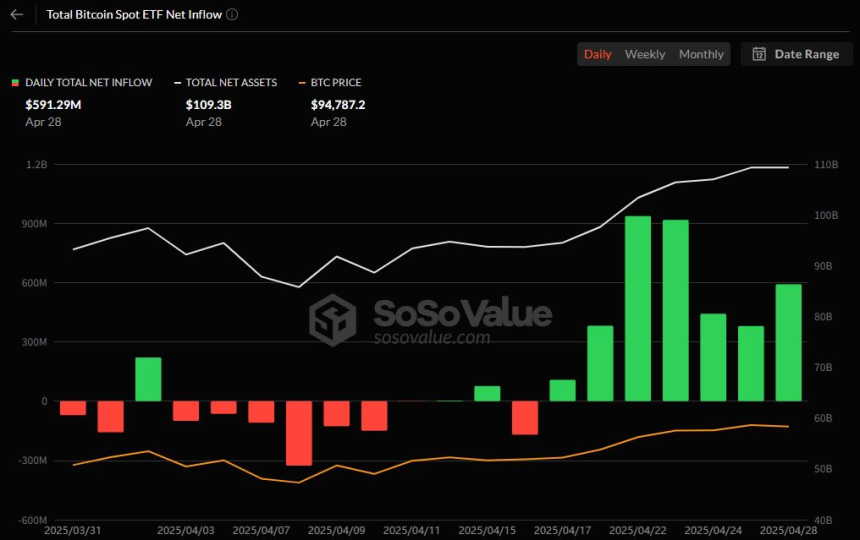Click the green legend color square
The width and height of the screenshot is (860, 540).
pos(15,83)
